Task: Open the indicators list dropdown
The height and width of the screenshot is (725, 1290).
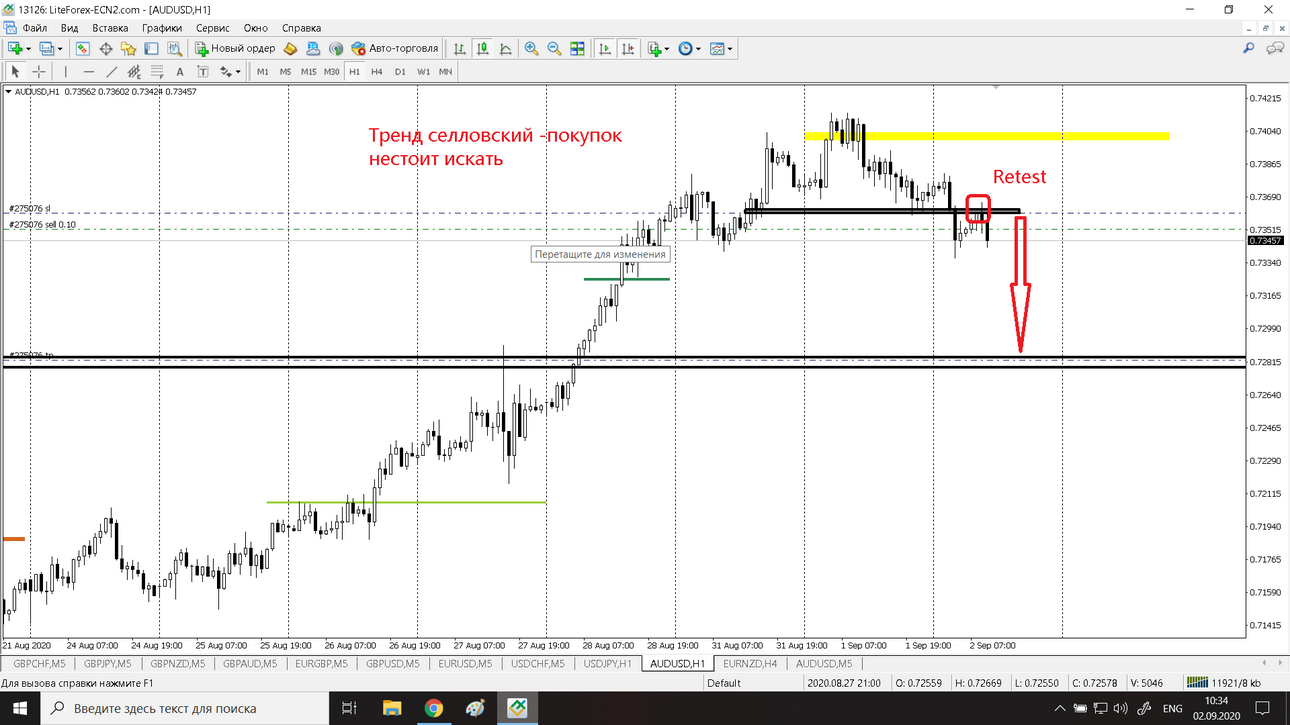Action: pos(657,48)
